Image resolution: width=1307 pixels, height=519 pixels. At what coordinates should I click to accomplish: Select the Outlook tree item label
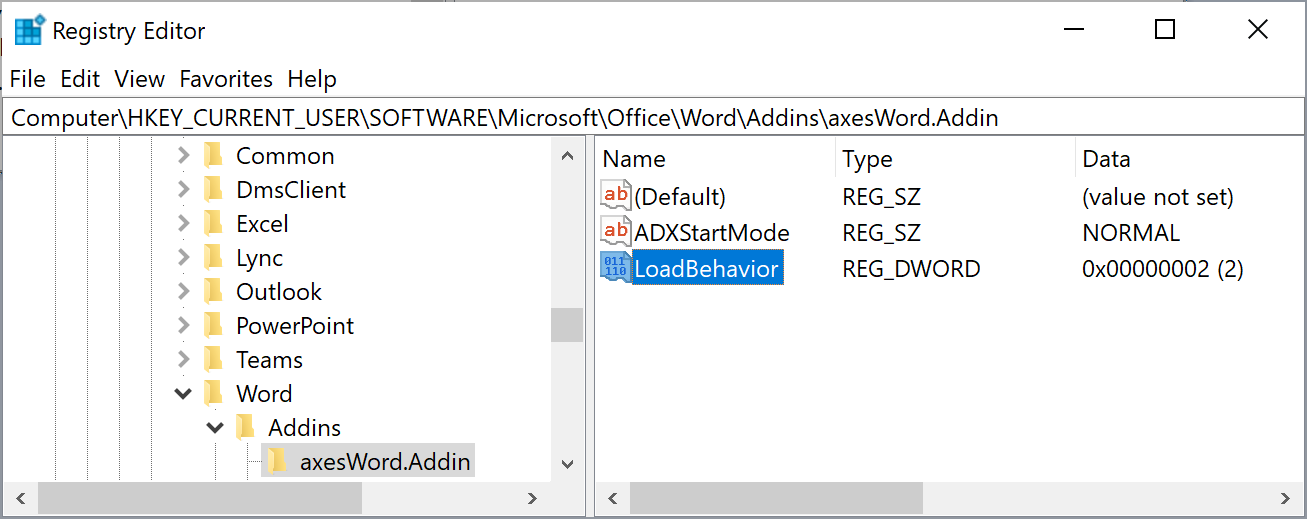point(279,292)
